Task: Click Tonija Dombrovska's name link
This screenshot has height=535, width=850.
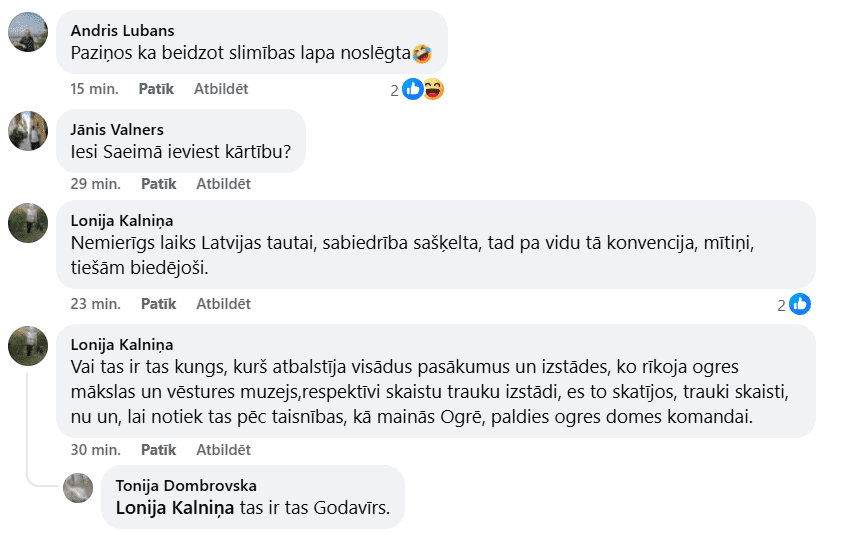Action: click(x=186, y=486)
